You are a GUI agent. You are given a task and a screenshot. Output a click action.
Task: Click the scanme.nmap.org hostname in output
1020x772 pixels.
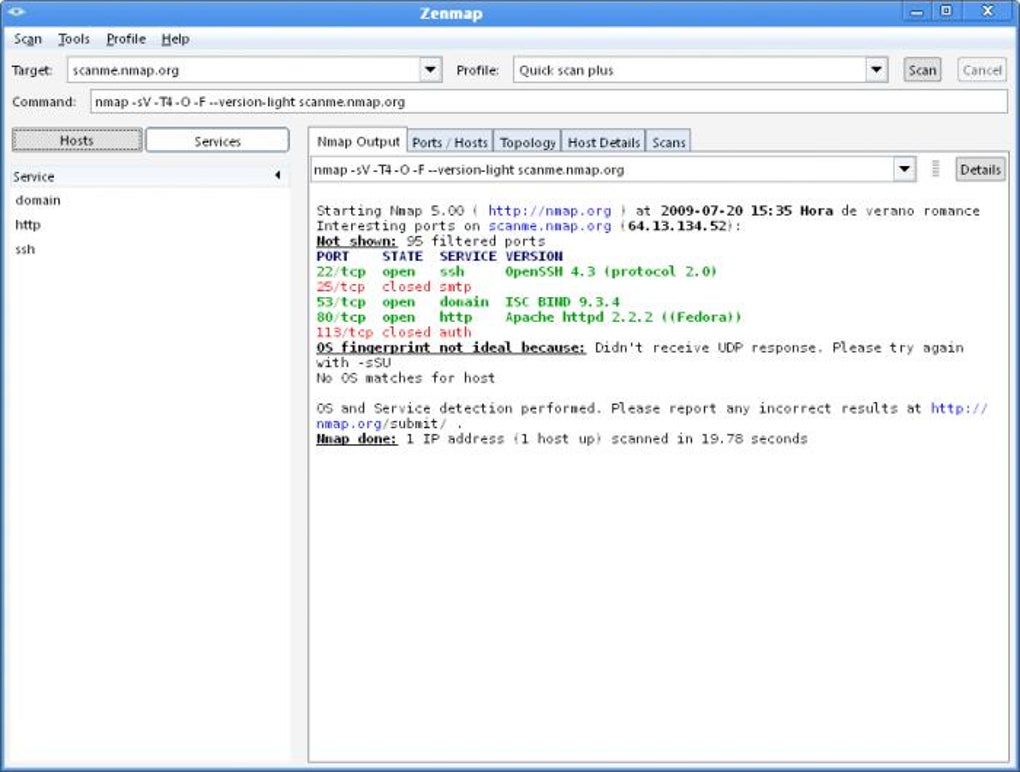coord(550,226)
